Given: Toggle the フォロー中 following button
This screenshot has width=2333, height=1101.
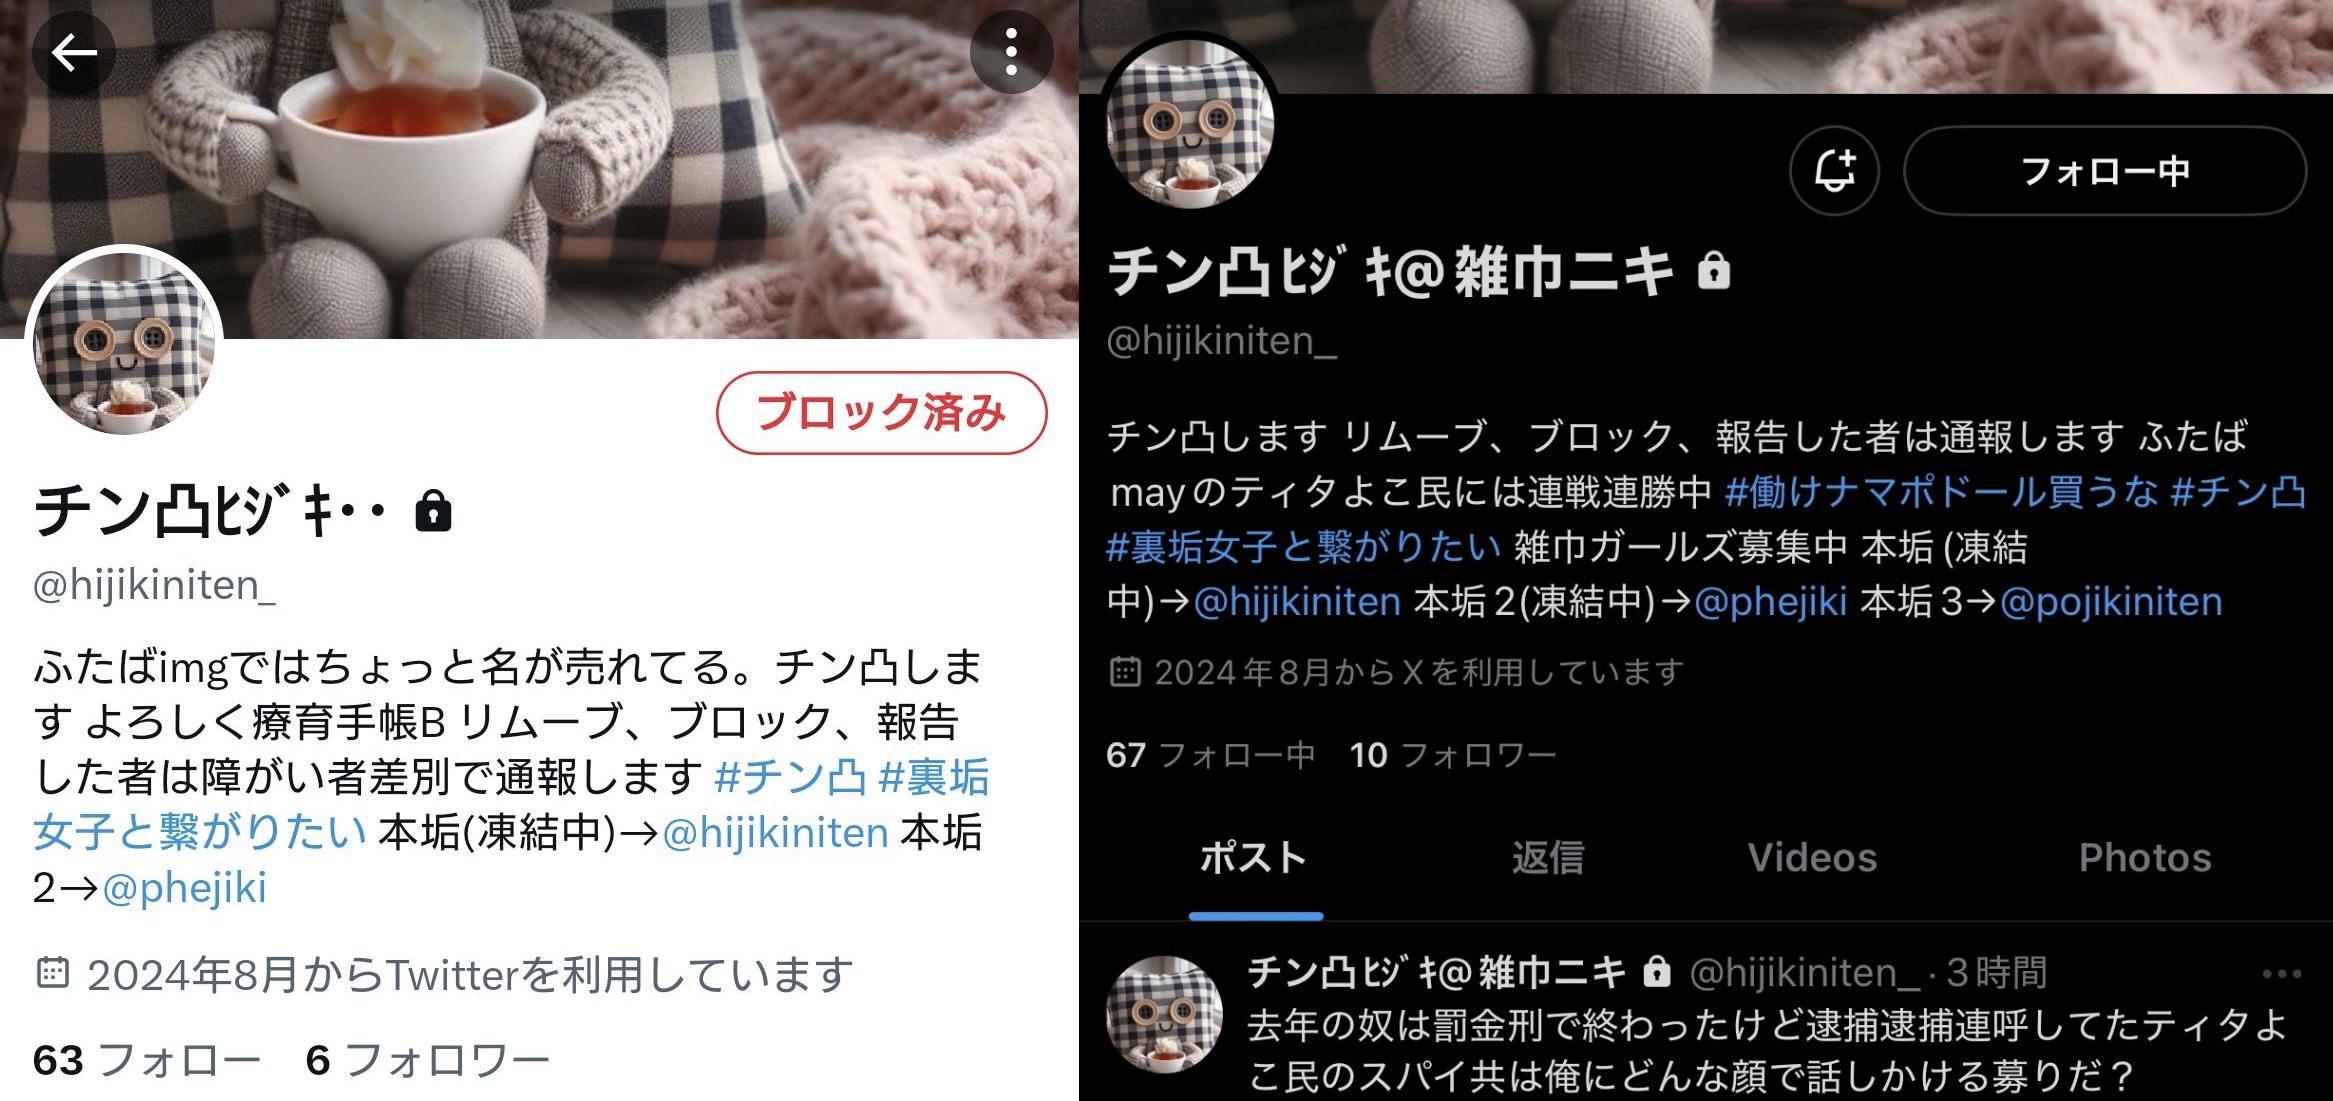Looking at the screenshot, I should [x=2105, y=170].
